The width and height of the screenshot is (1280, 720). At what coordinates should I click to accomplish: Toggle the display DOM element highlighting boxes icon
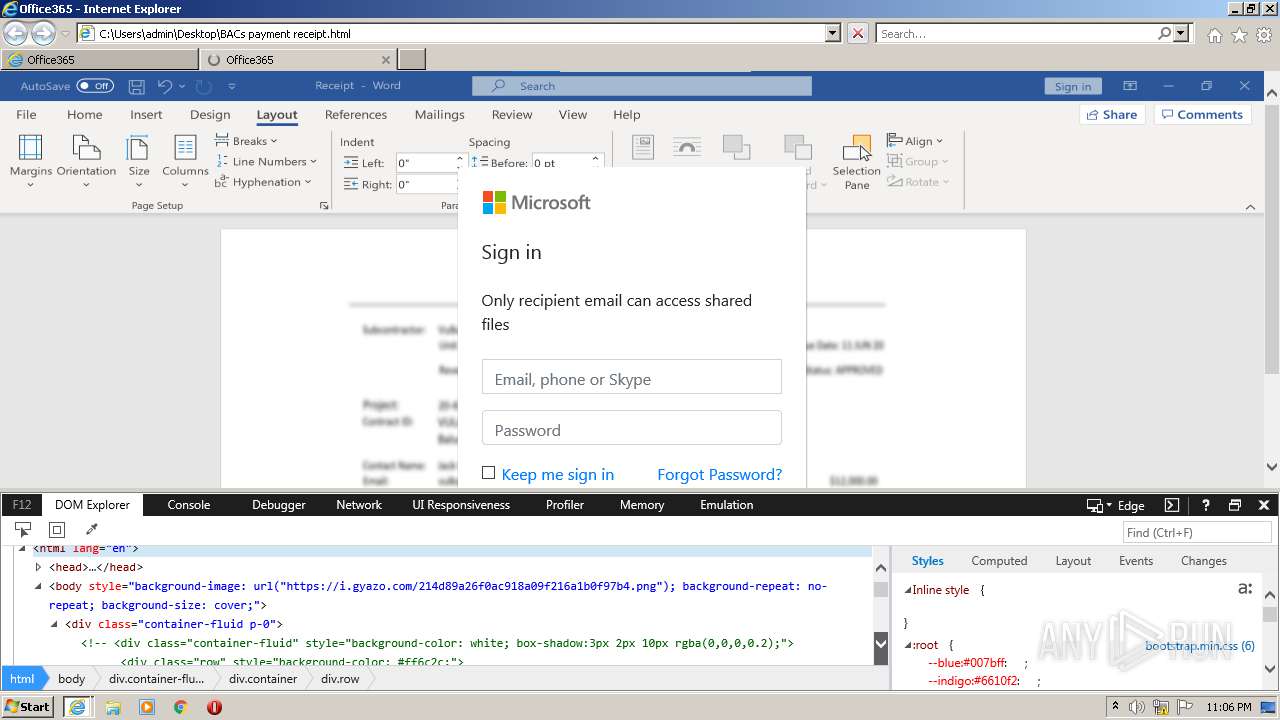(x=57, y=530)
